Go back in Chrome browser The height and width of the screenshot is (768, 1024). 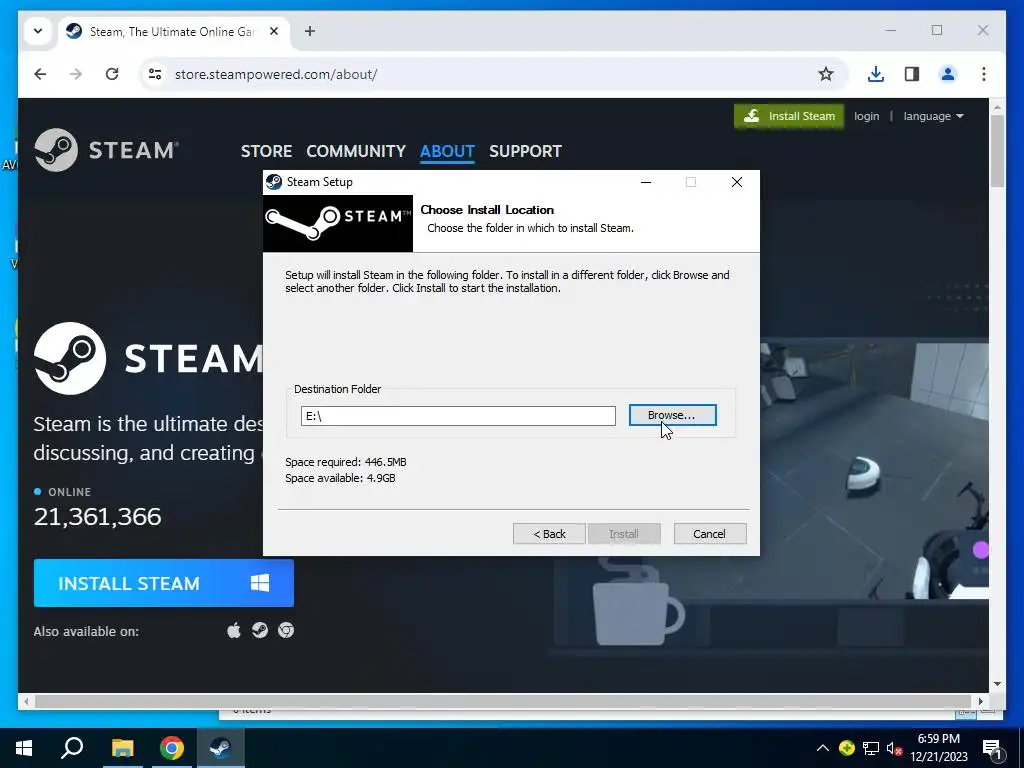[x=40, y=74]
